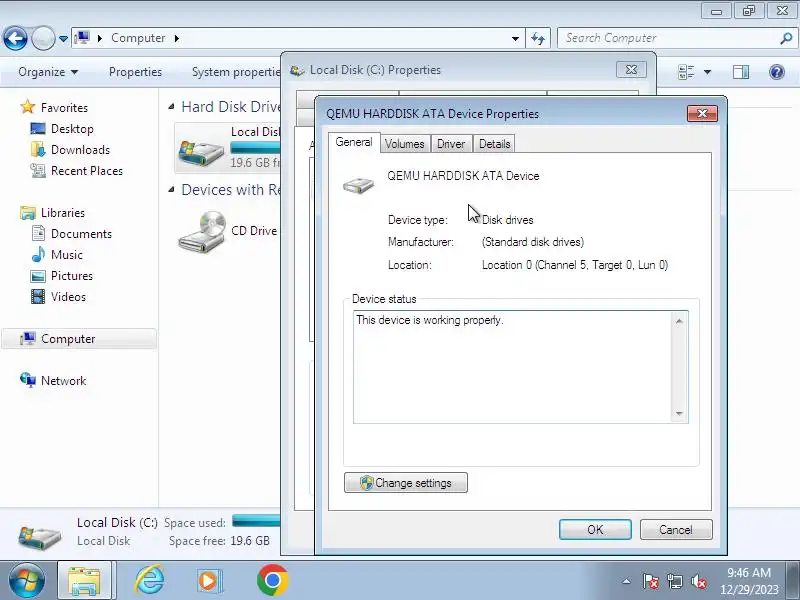Viewport: 800px width, 600px height.
Task: Click the text "Location 0 (Channel 5, Target 0, Lun 0)"
Action: click(x=574, y=265)
